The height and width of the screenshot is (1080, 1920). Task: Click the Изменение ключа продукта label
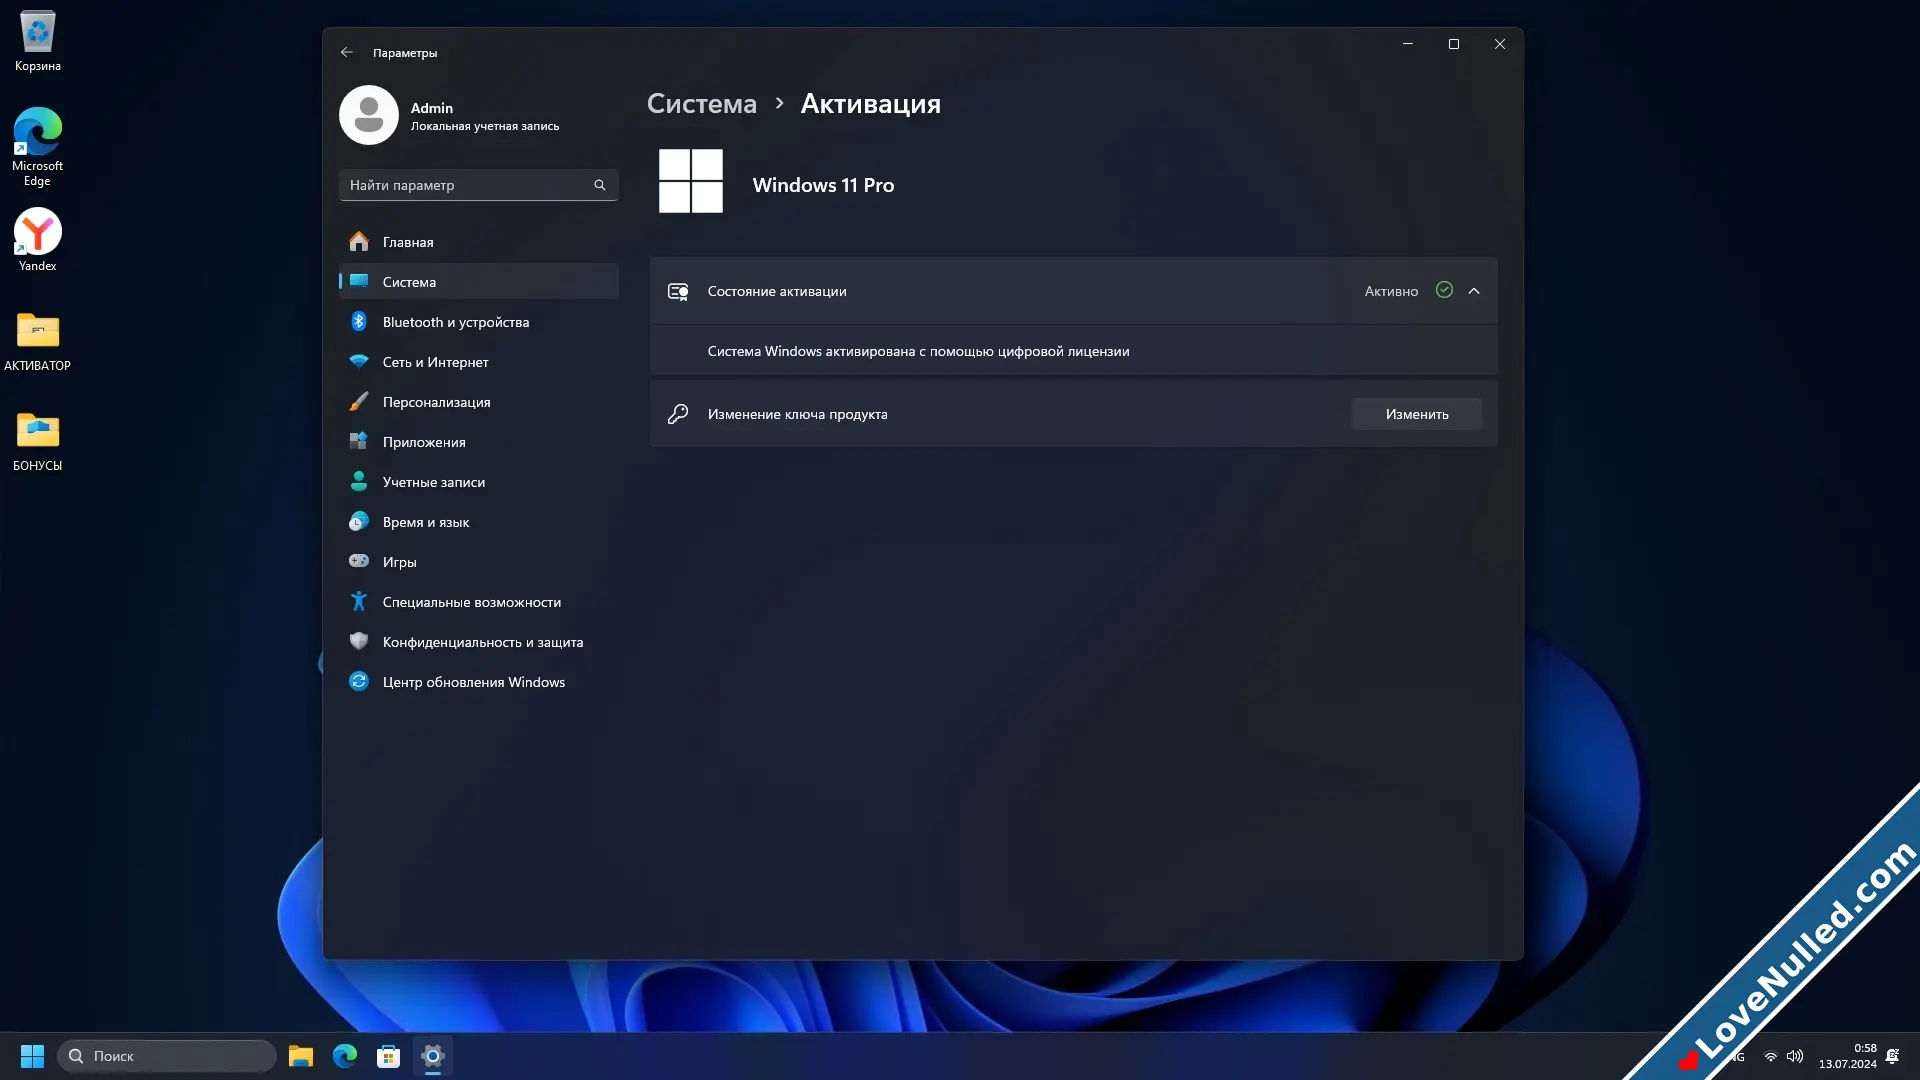(x=797, y=414)
